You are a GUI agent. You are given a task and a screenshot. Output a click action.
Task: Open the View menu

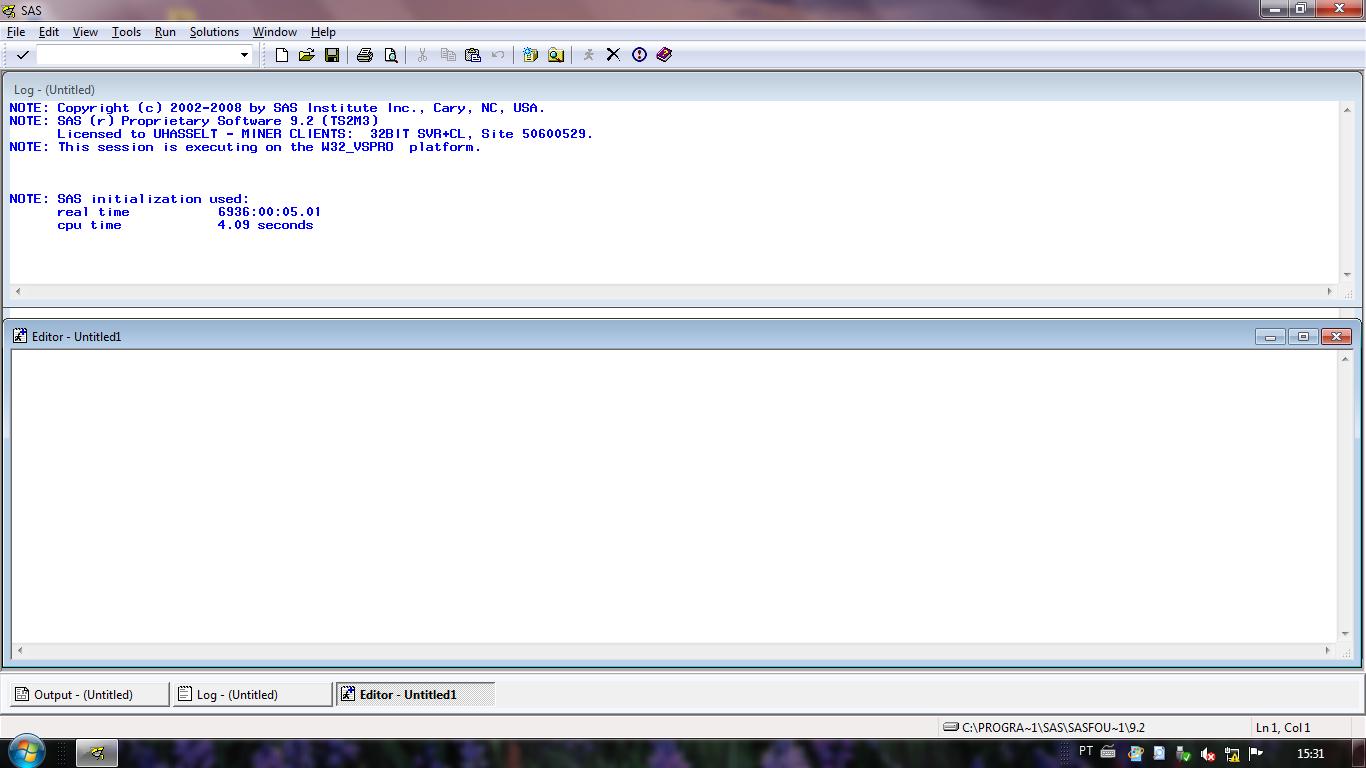[x=85, y=32]
